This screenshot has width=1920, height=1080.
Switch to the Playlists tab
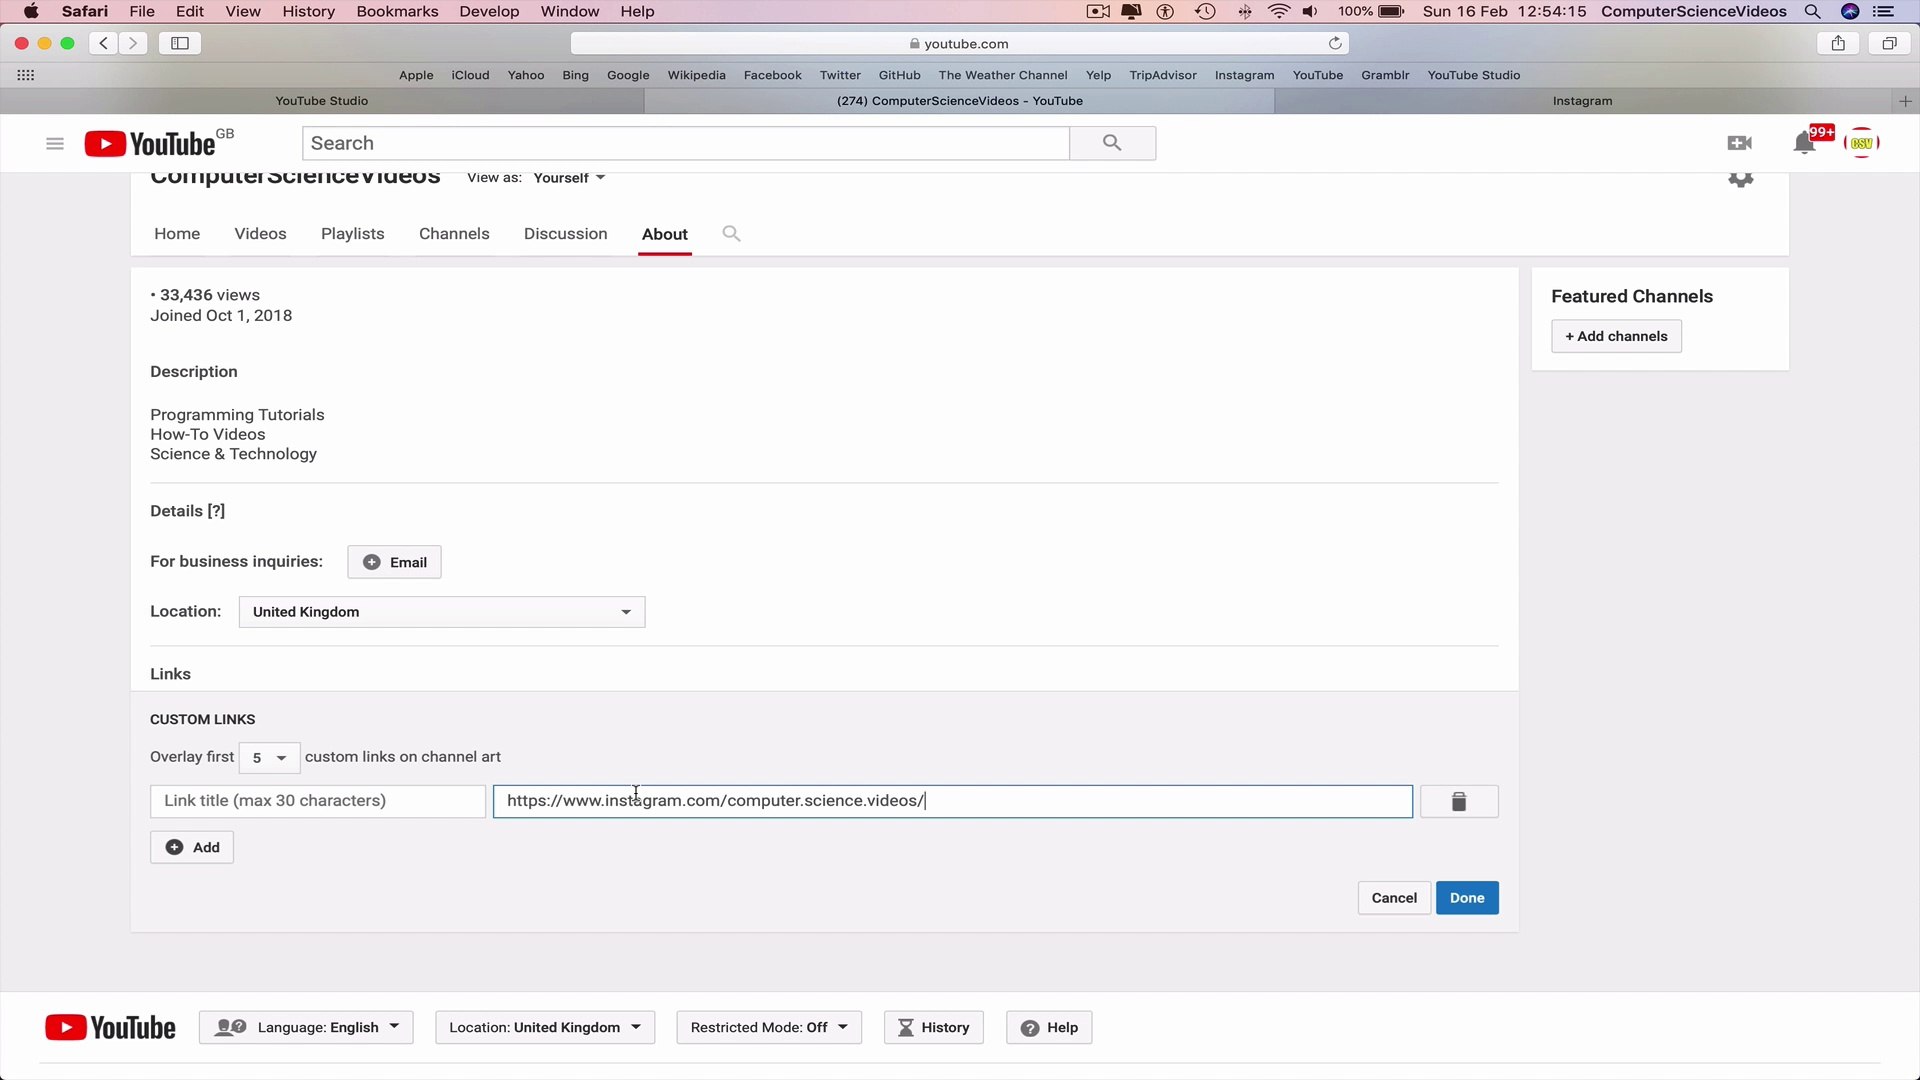pyautogui.click(x=352, y=233)
